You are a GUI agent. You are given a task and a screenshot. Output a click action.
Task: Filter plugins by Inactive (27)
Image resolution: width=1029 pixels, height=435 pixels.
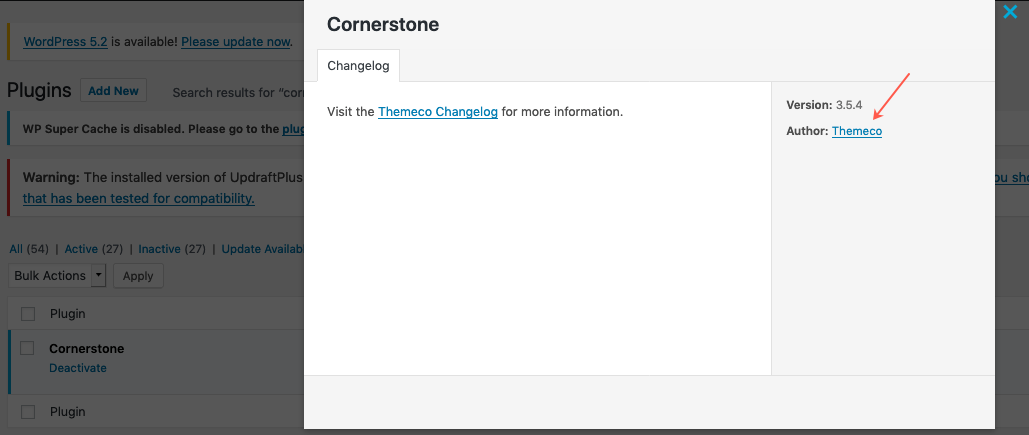click(x=172, y=249)
